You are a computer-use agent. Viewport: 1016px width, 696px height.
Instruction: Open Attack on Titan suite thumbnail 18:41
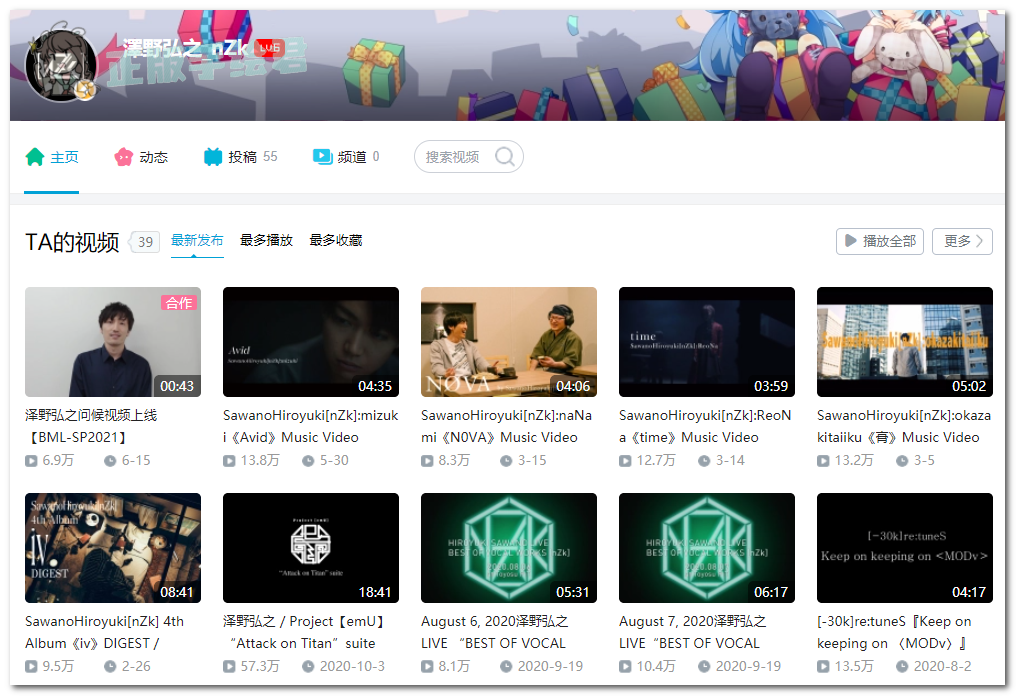pyautogui.click(x=311, y=548)
